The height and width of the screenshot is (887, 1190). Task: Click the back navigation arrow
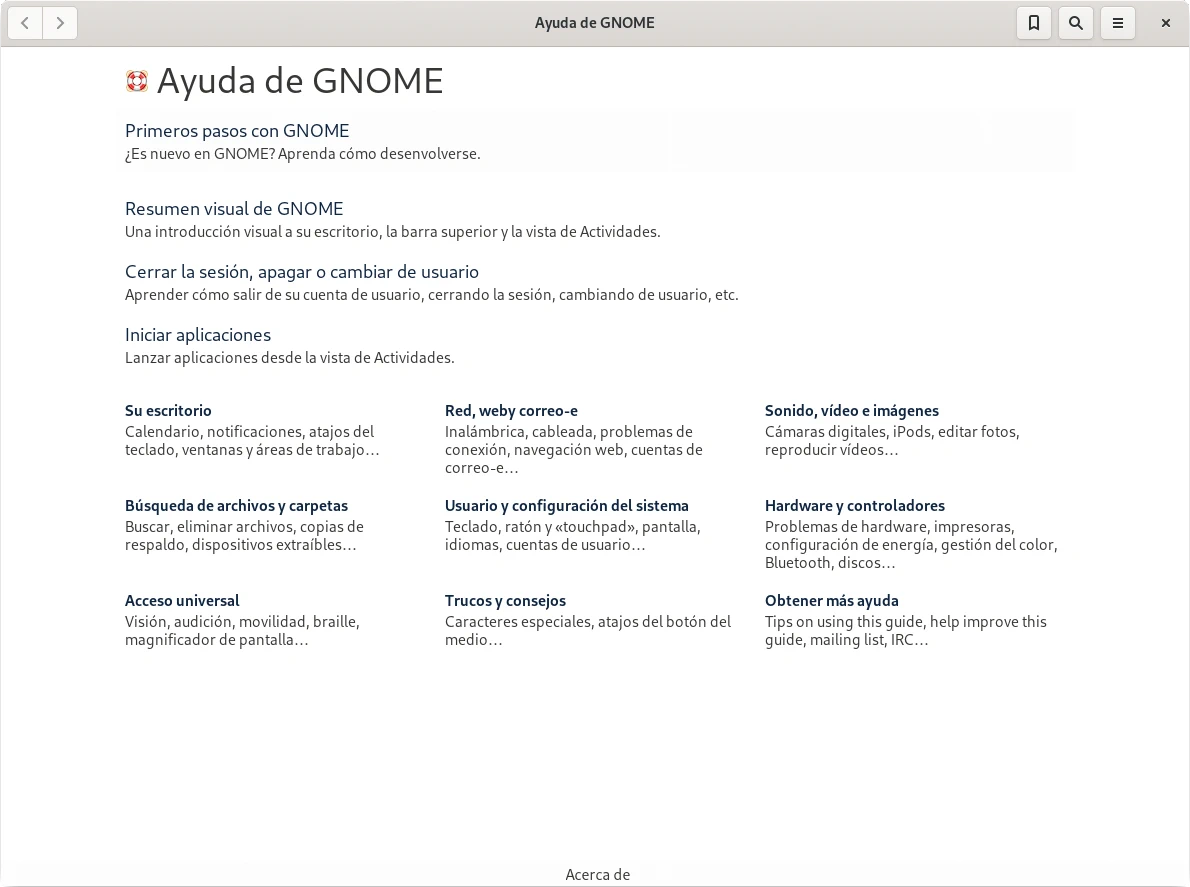click(25, 23)
